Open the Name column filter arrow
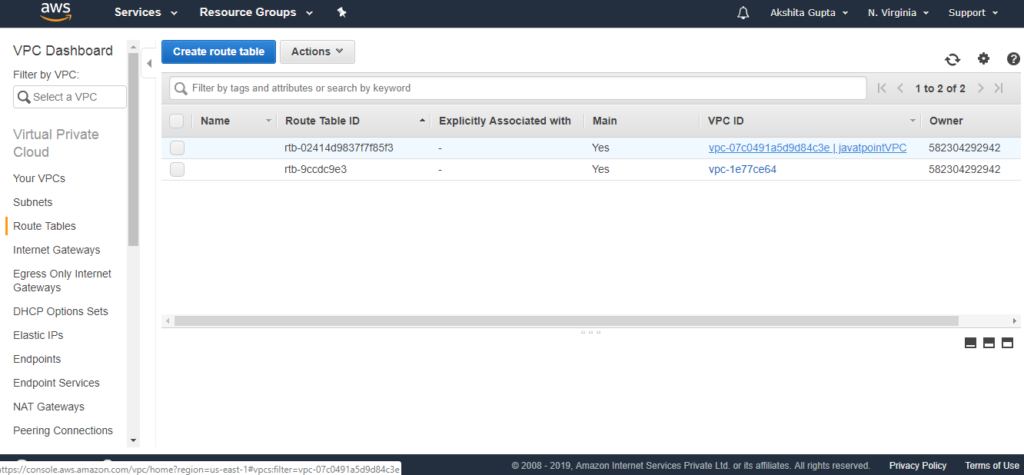The image size is (1024, 475). pos(268,122)
